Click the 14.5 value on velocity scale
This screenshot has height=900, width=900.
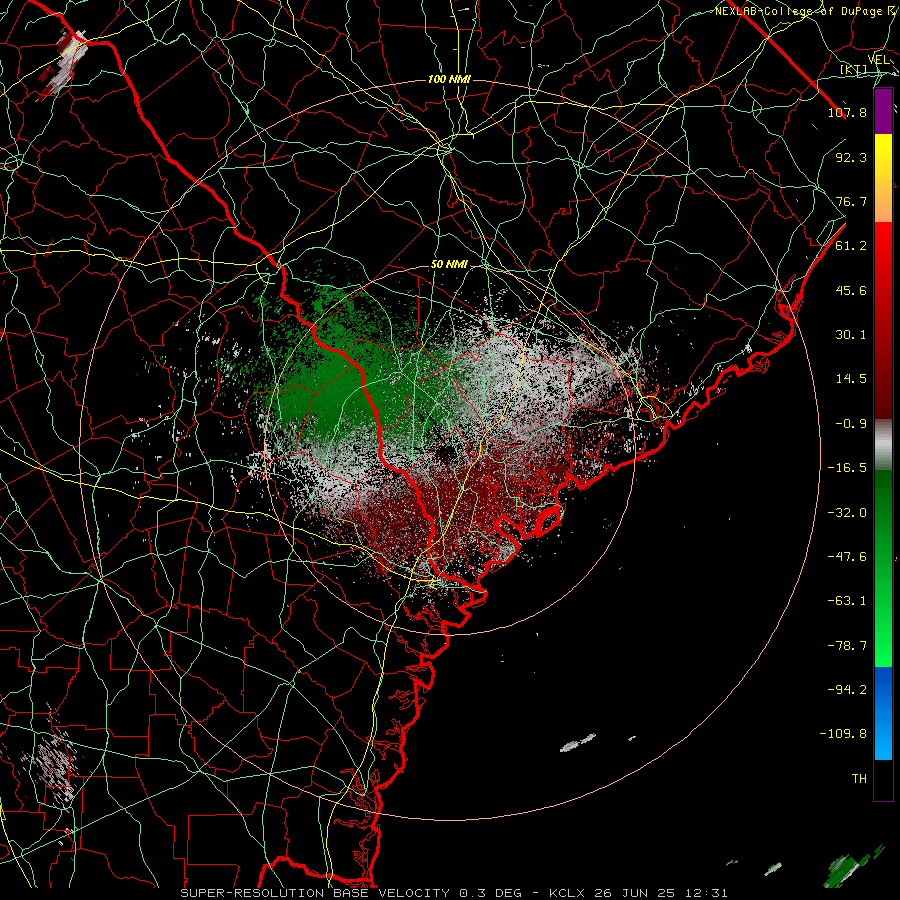pos(851,379)
